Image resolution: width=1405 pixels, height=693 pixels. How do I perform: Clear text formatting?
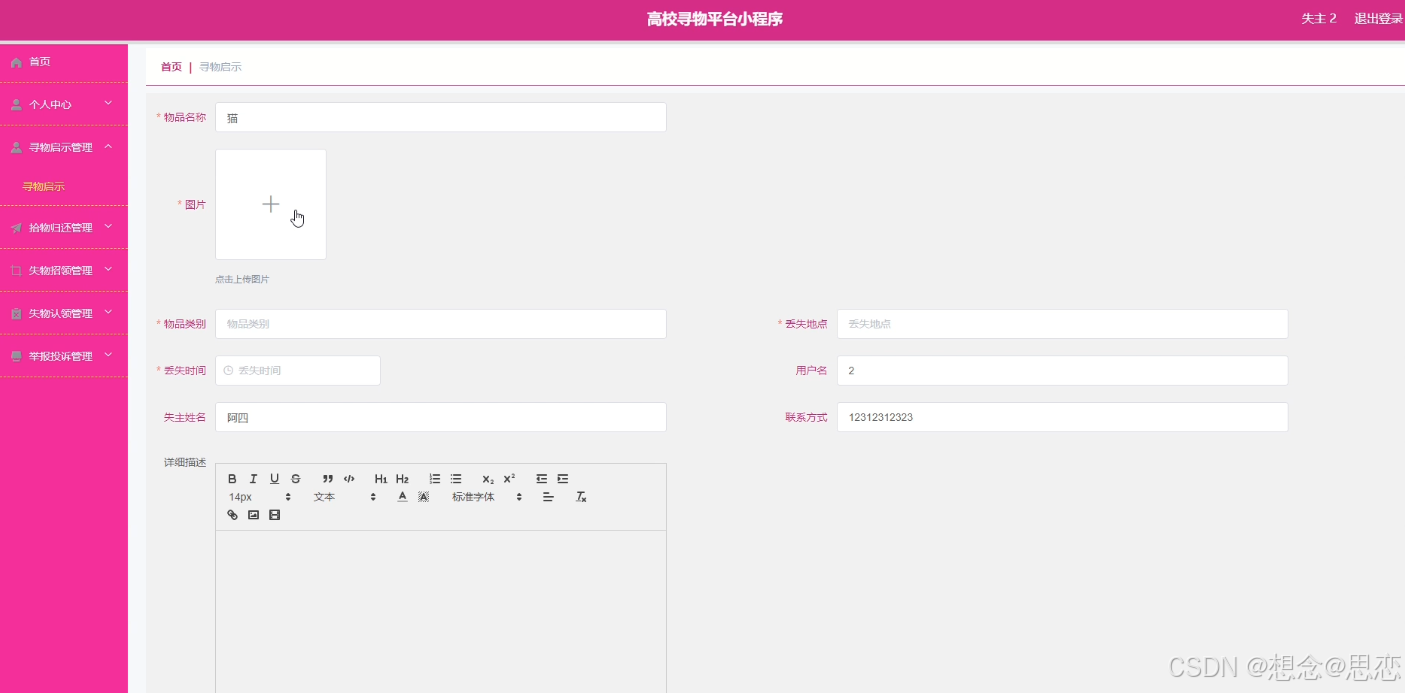tap(581, 497)
